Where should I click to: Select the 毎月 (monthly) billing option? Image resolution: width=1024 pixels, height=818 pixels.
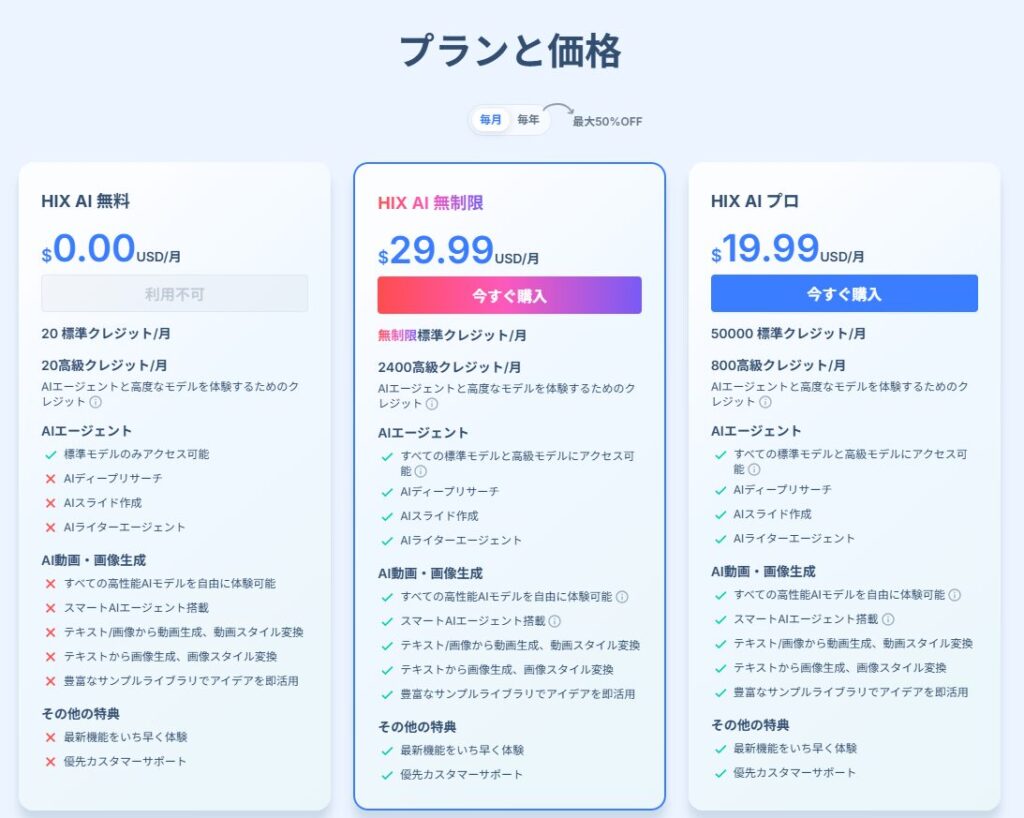491,120
